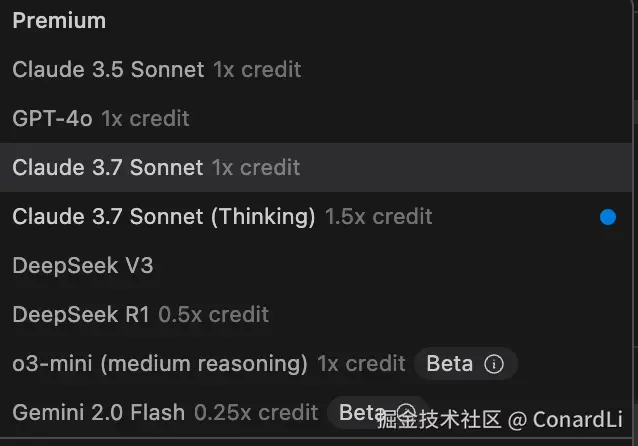
Task: Click 1x credit label next to GPT-4o
Action: point(145,119)
